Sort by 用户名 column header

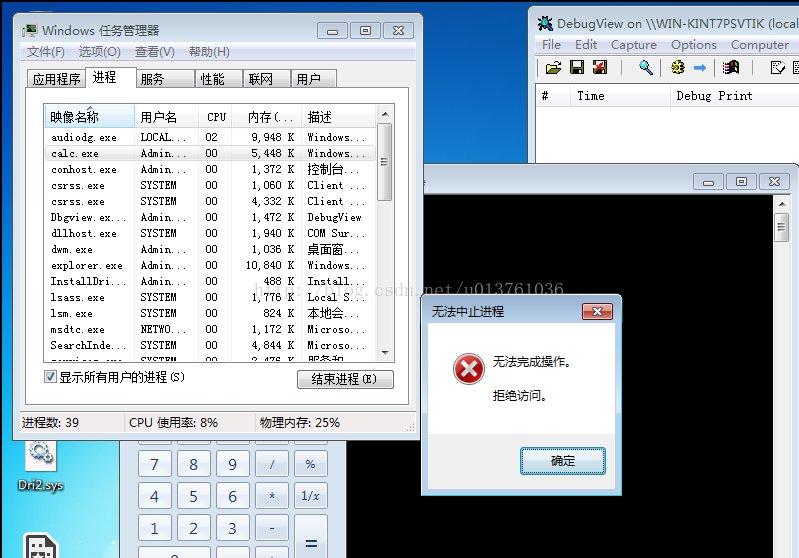pos(166,117)
